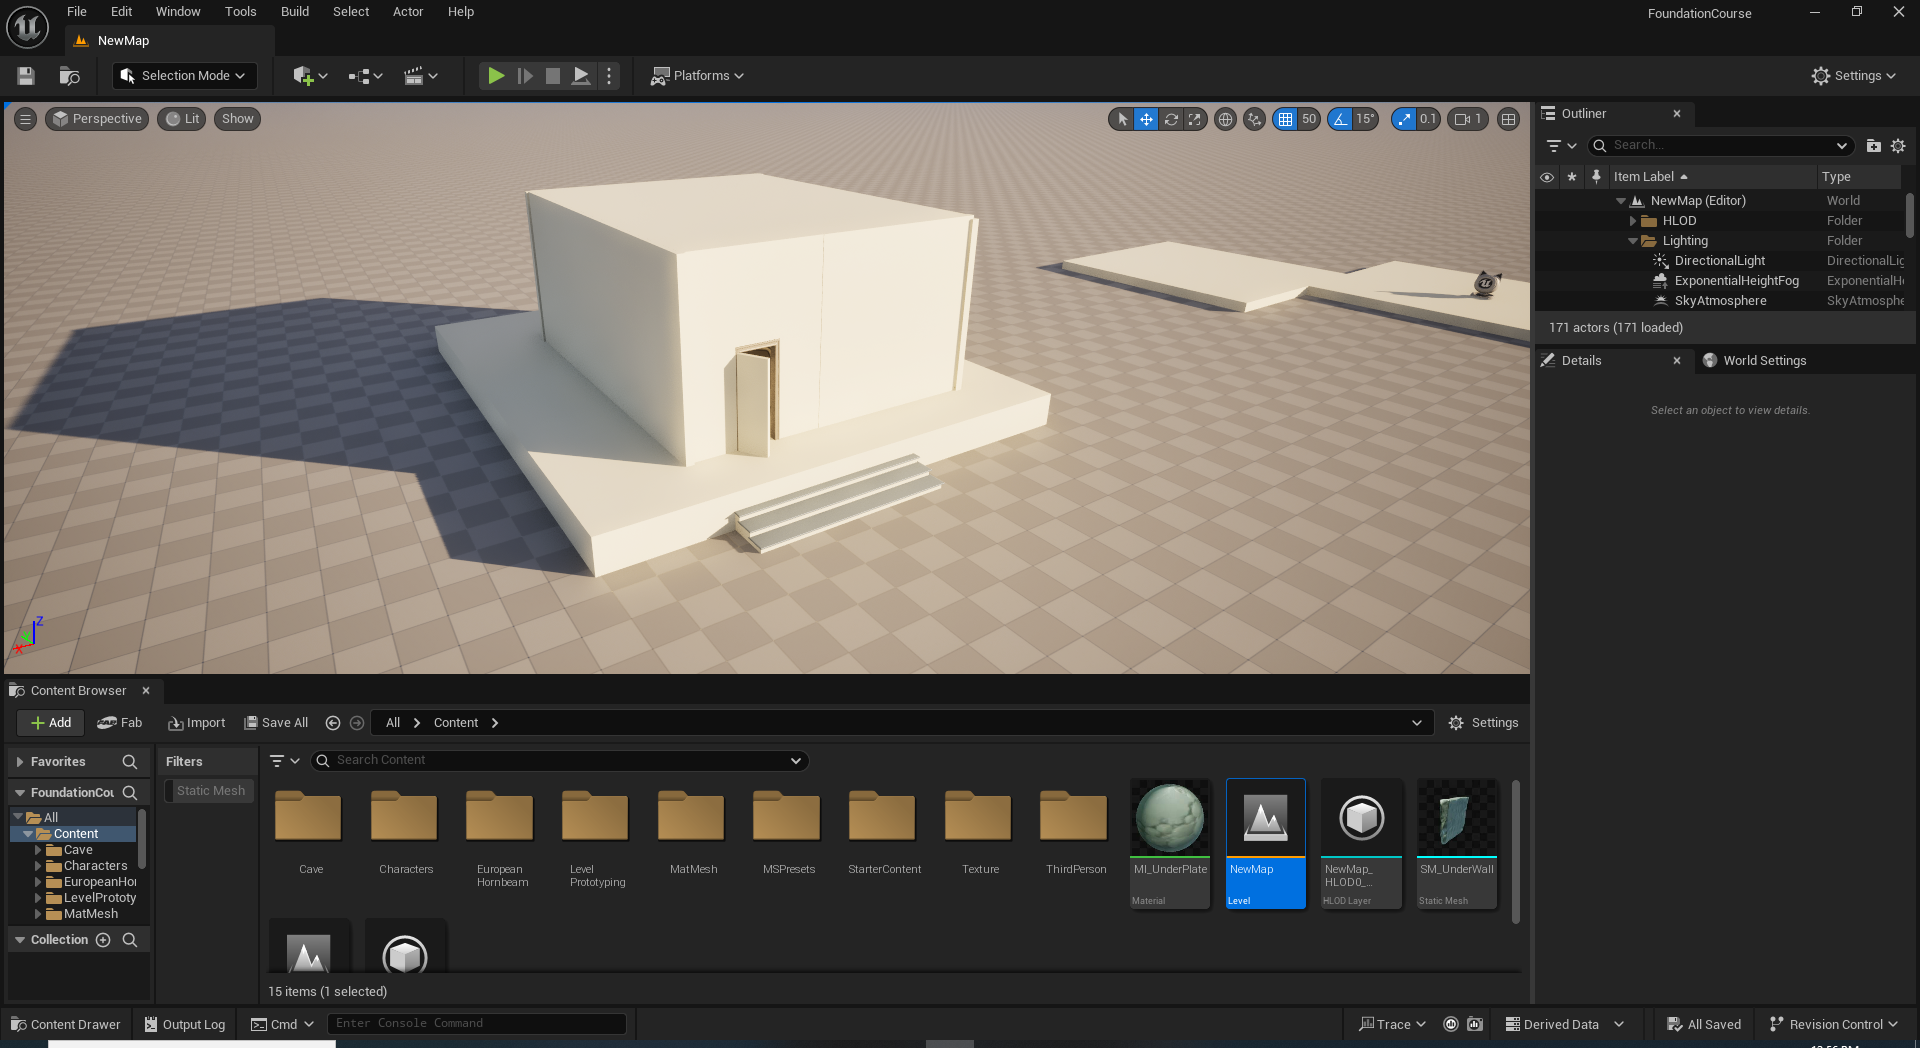Image resolution: width=1920 pixels, height=1048 pixels.
Task: Select DirectionalLight in the Outliner
Action: pyautogui.click(x=1719, y=261)
